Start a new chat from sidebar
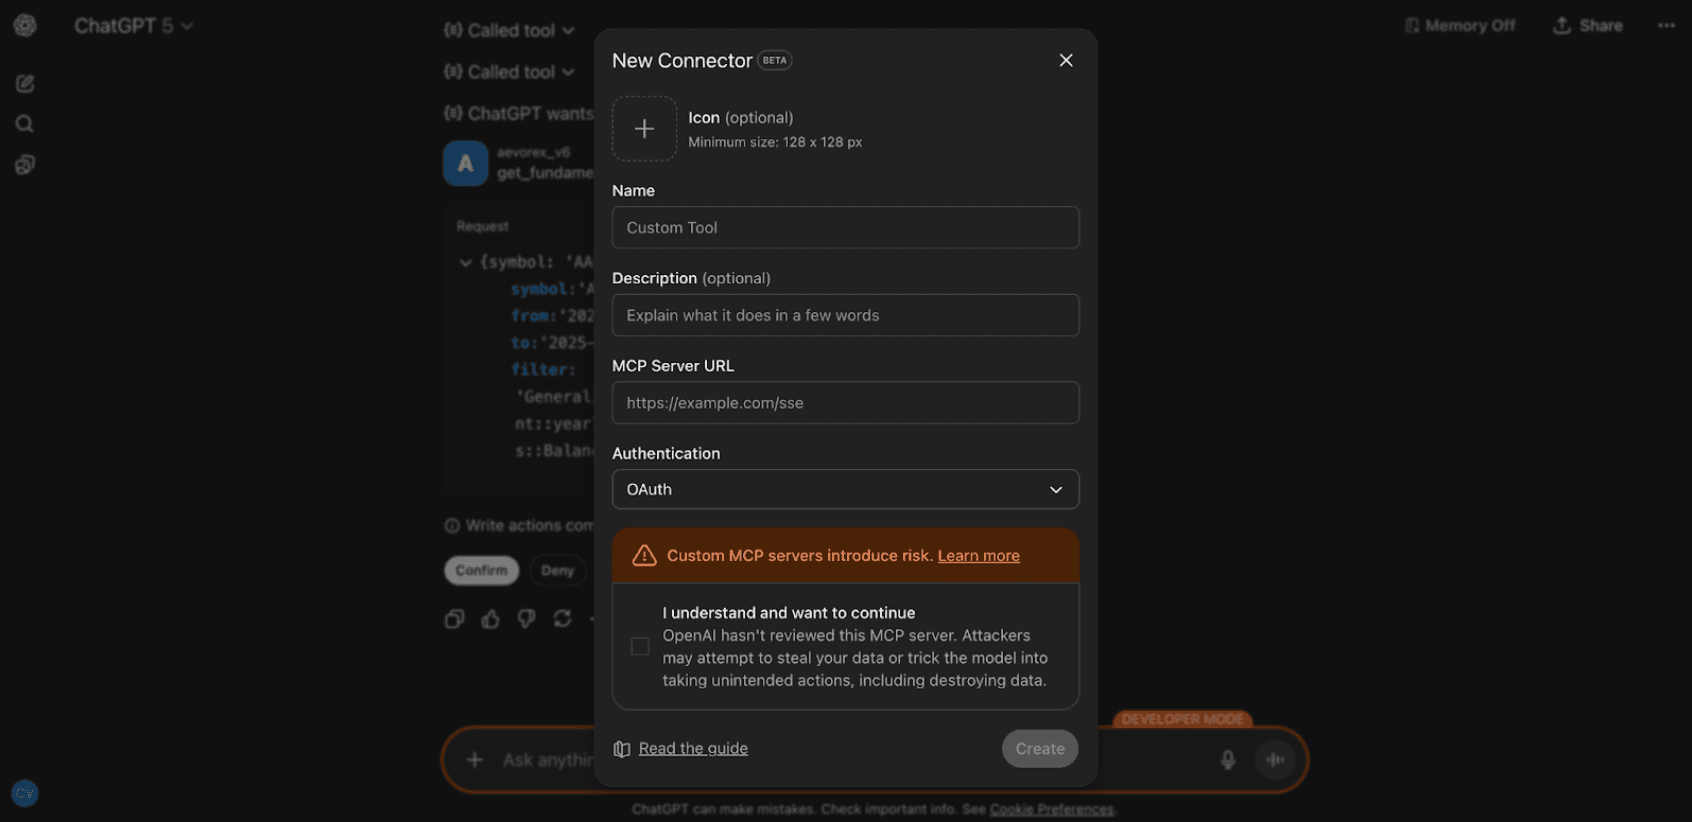 click(25, 84)
